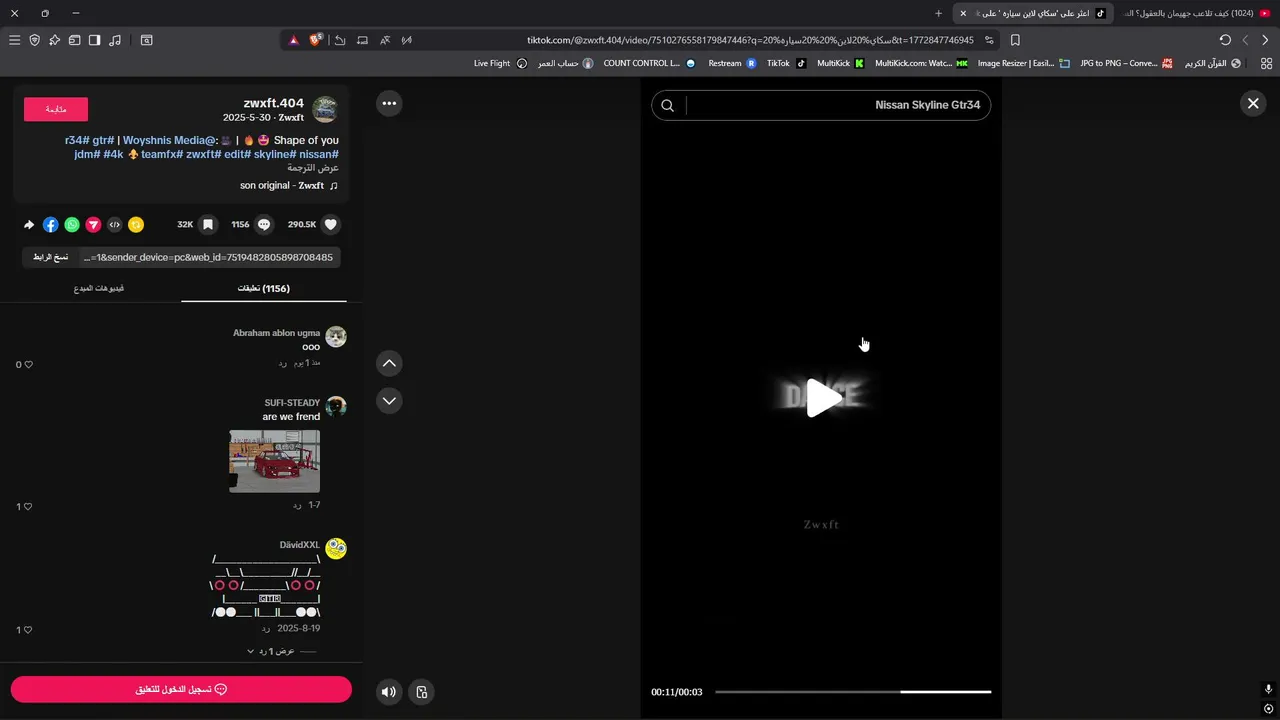This screenshot has height=720, width=1280.
Task: Open the Brave Shields lion icon
Action: (x=315, y=40)
